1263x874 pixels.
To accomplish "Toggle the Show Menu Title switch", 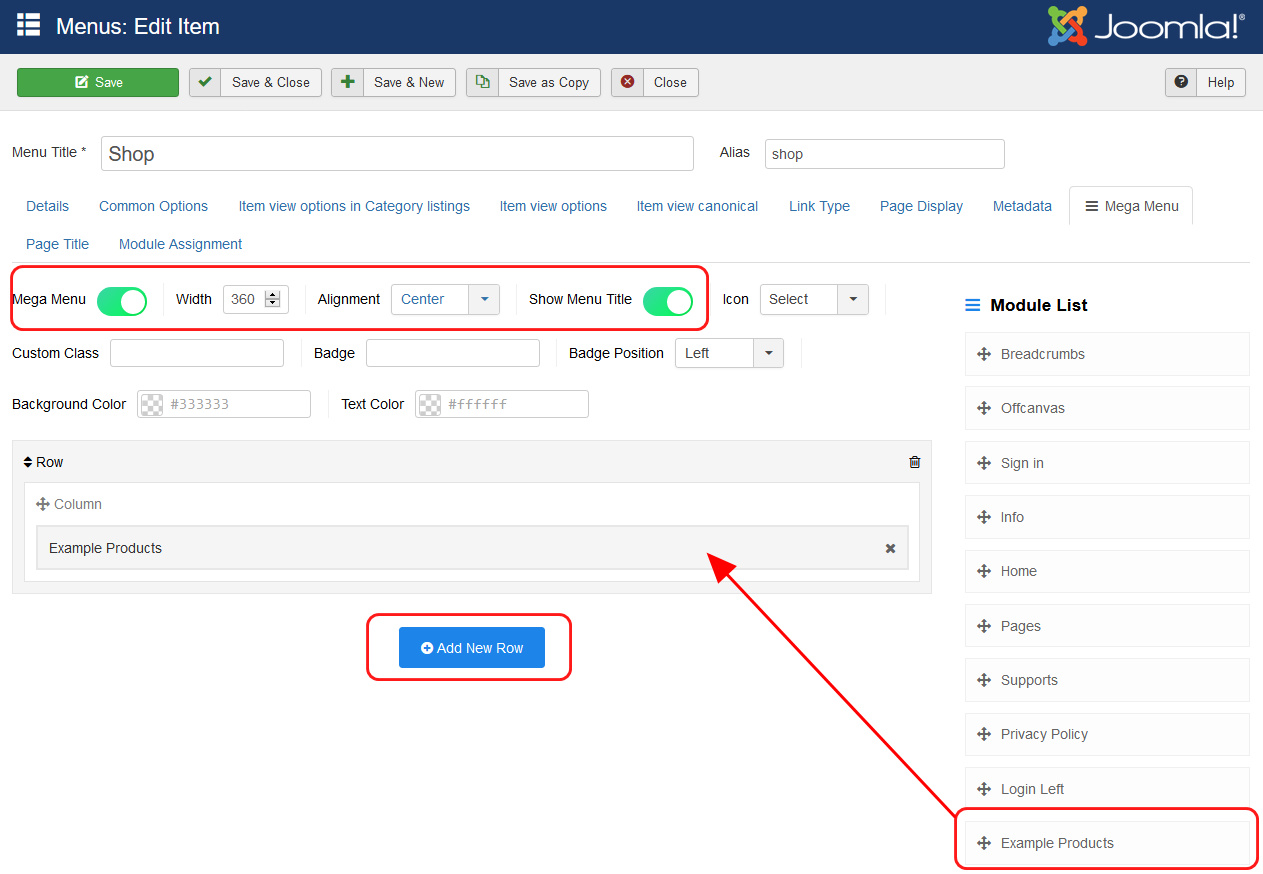I will [667, 300].
